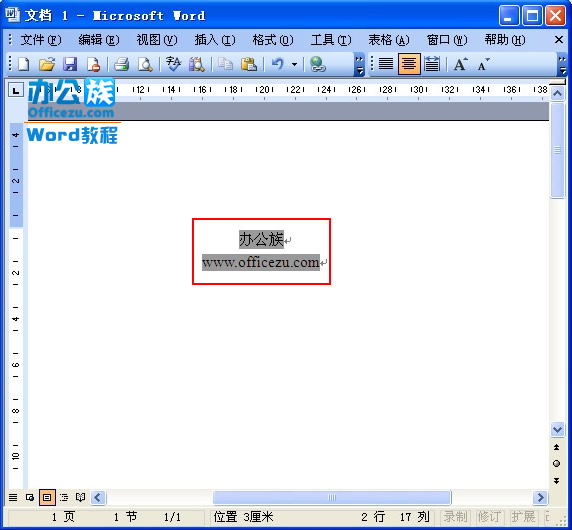The image size is (572, 530).
Task: Toggle 修订 track changes in status bar
Action: point(489,517)
